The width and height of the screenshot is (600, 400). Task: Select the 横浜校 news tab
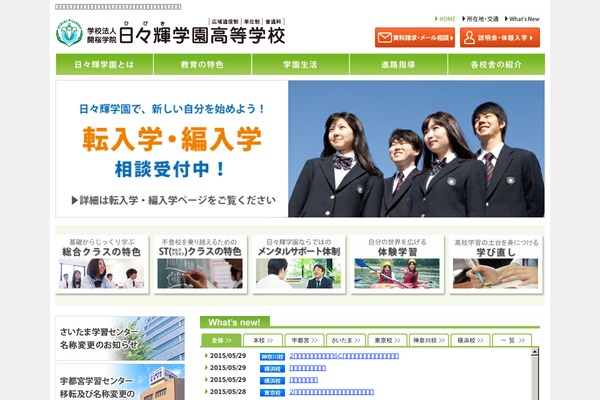pyautogui.click(x=470, y=340)
